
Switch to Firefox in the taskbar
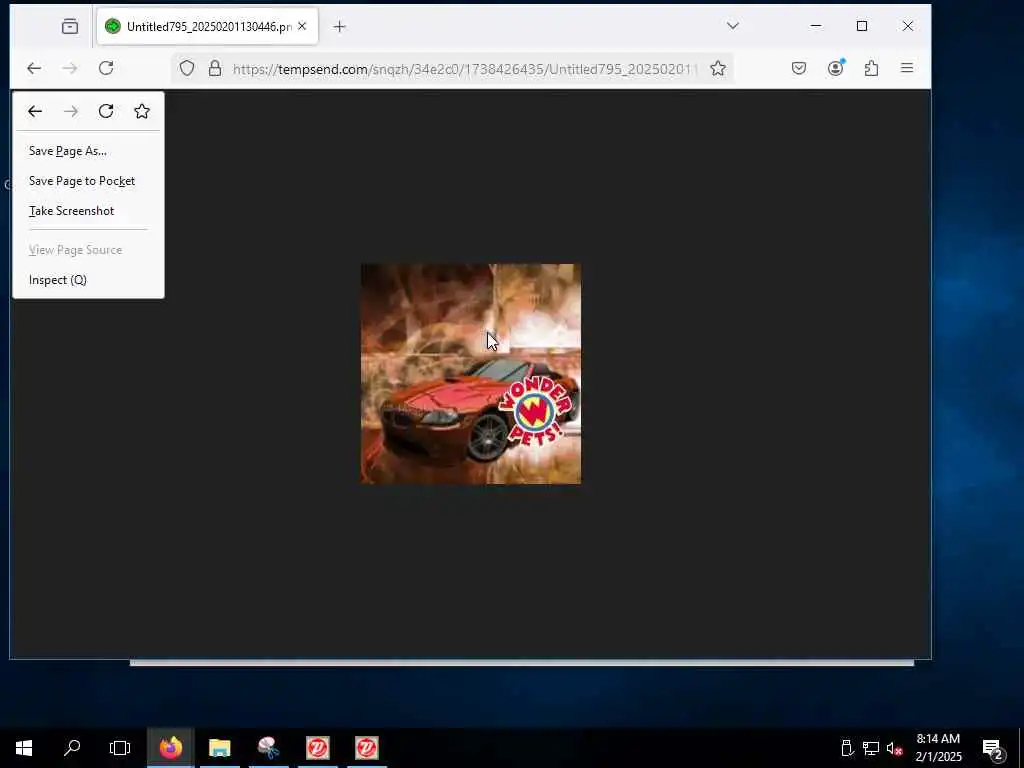[170, 748]
